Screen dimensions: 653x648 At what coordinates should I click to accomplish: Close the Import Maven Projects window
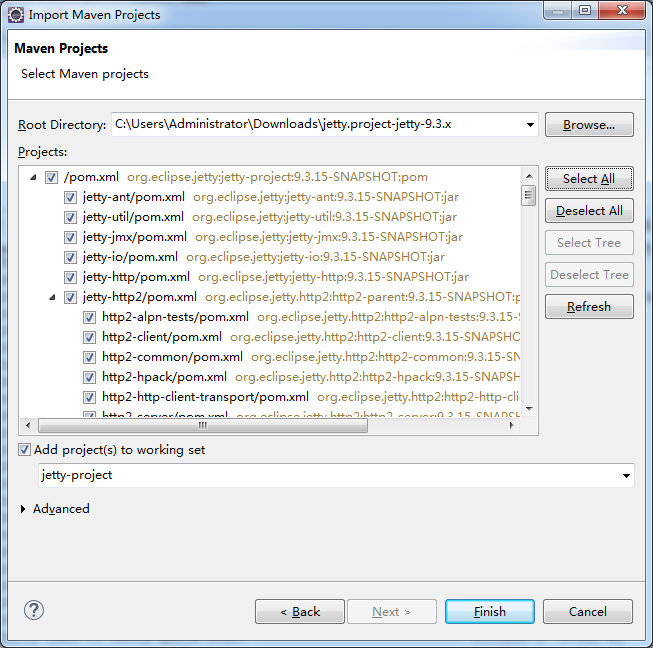coord(622,10)
